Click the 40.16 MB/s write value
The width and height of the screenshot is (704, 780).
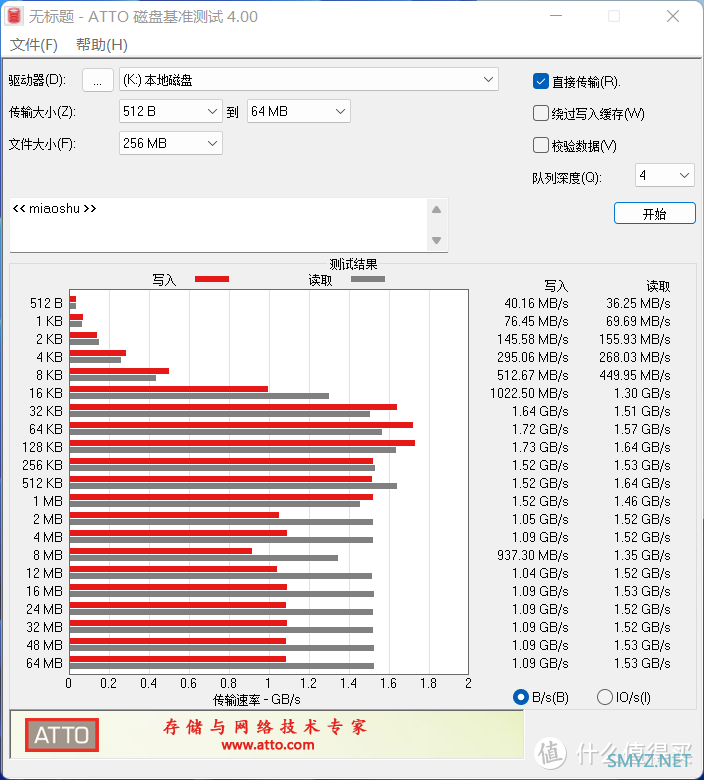pyautogui.click(x=536, y=303)
